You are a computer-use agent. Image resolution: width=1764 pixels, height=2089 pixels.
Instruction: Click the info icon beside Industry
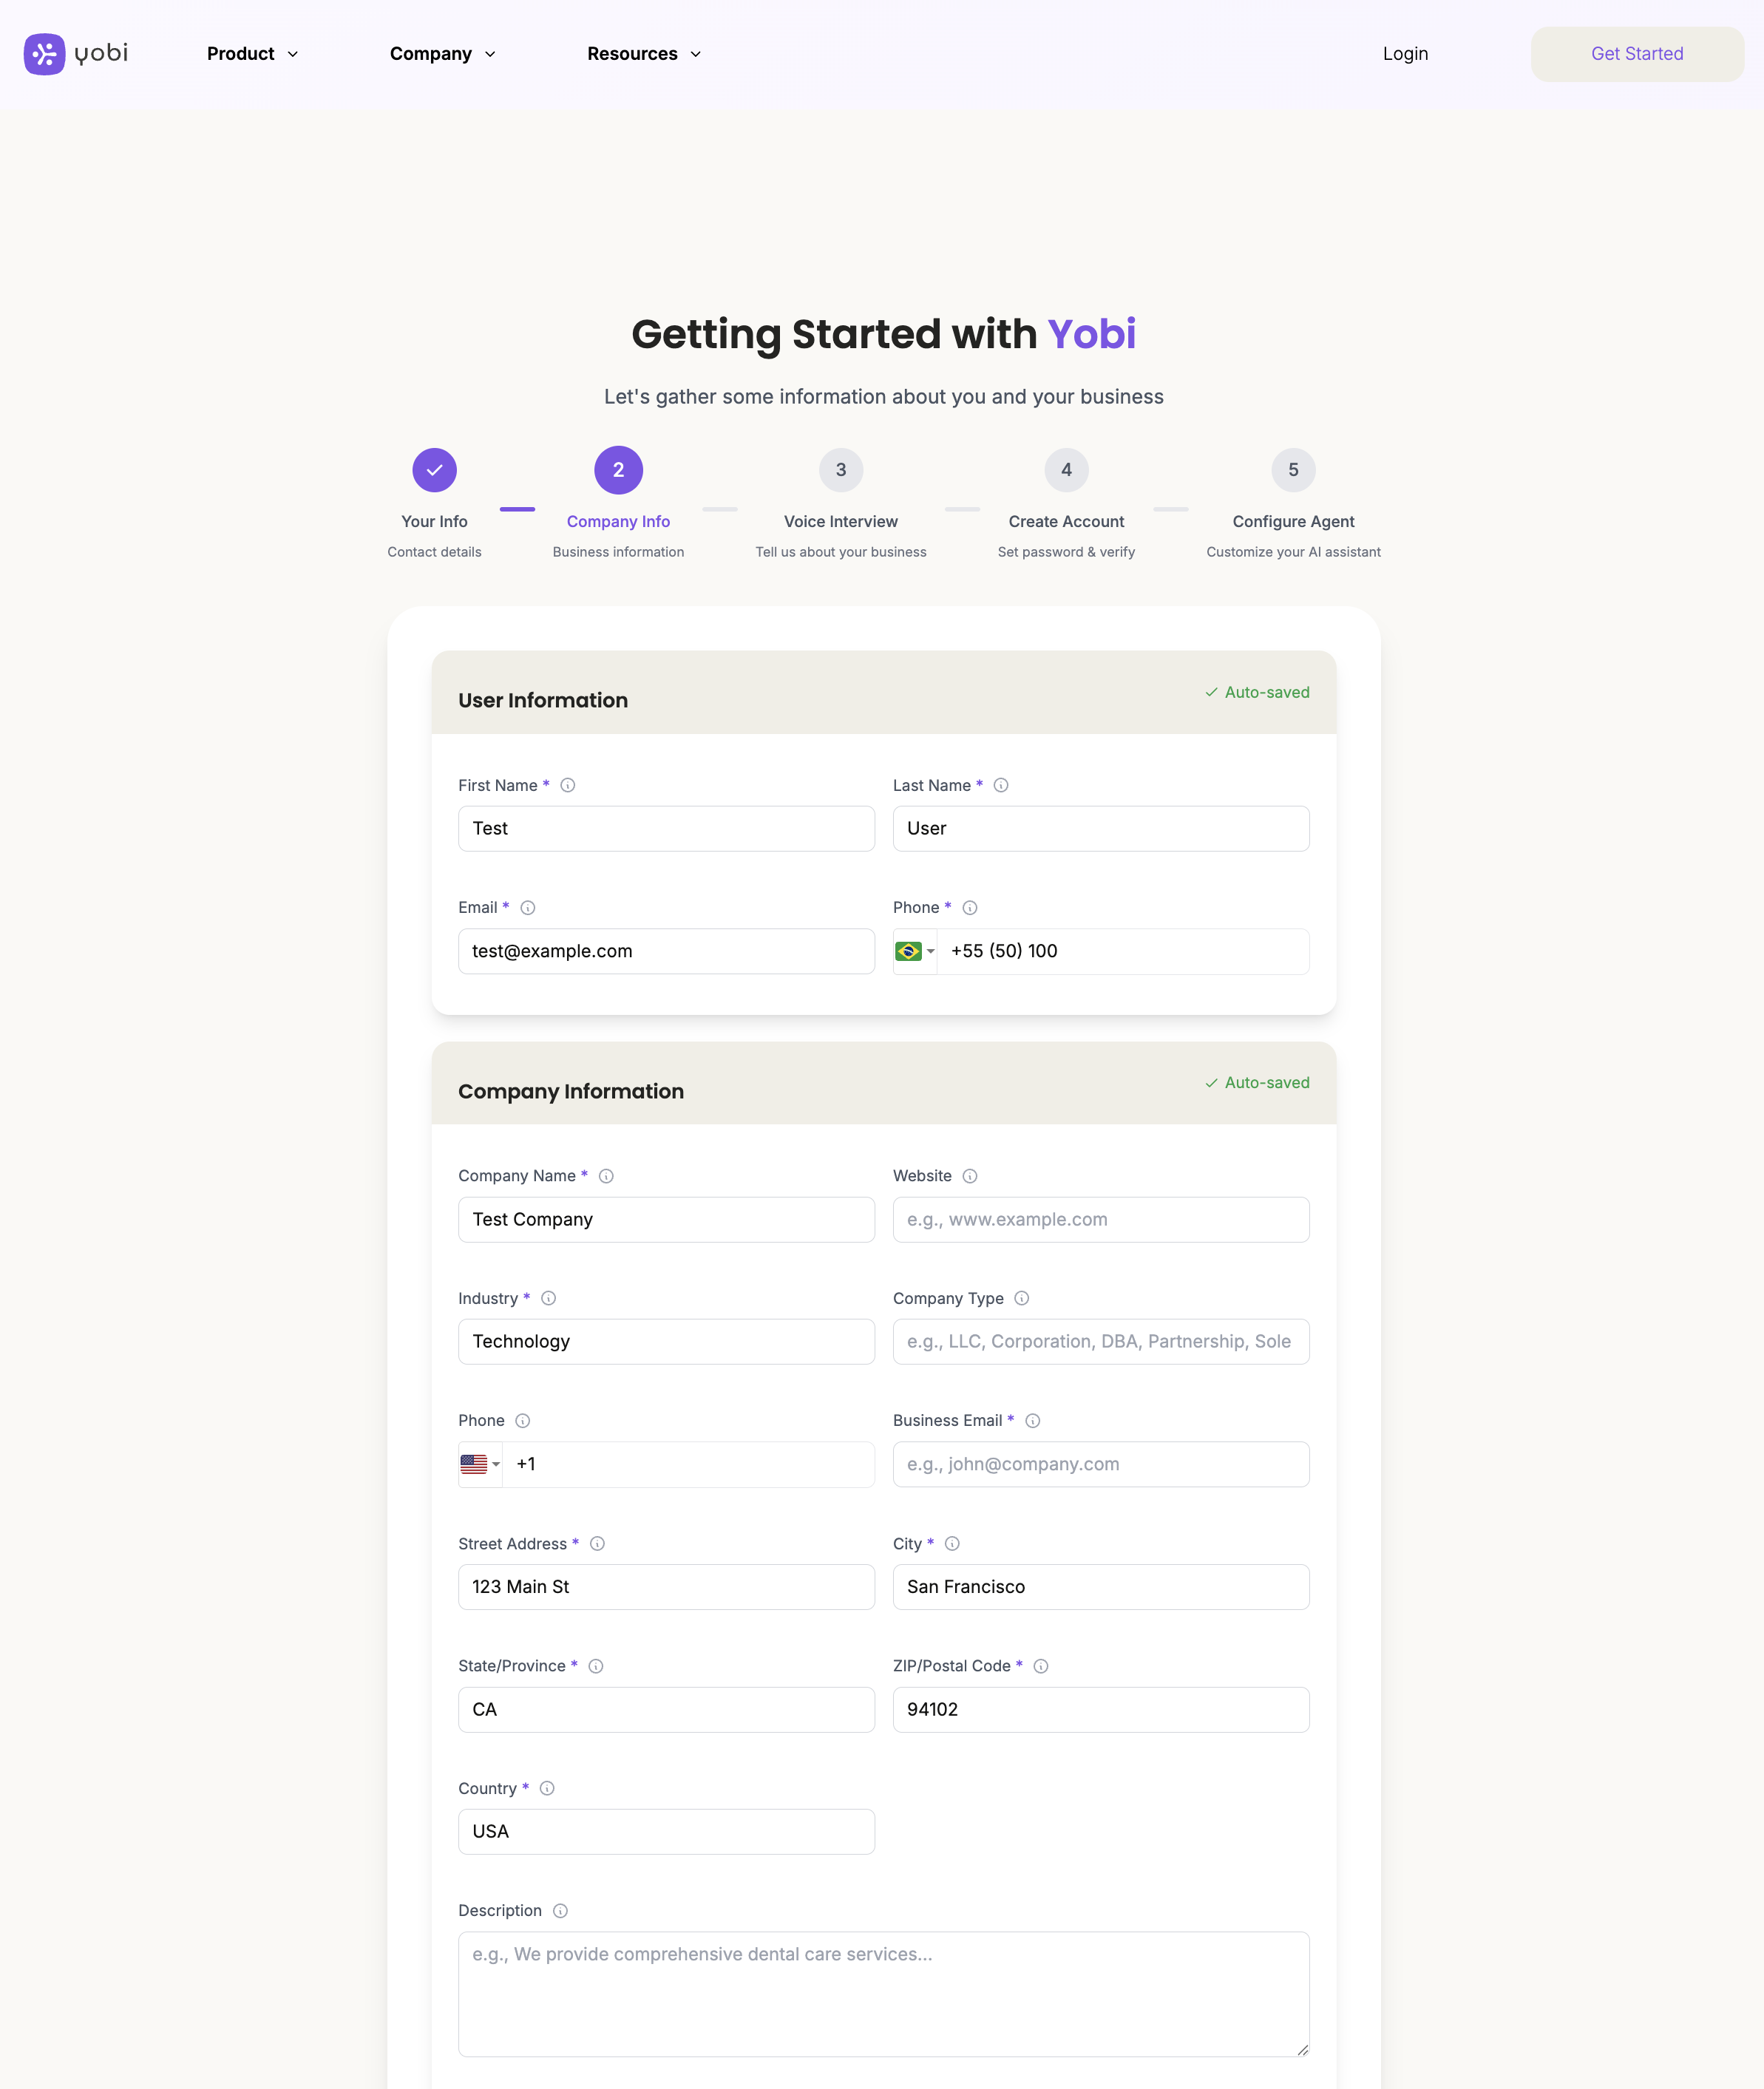coord(548,1298)
